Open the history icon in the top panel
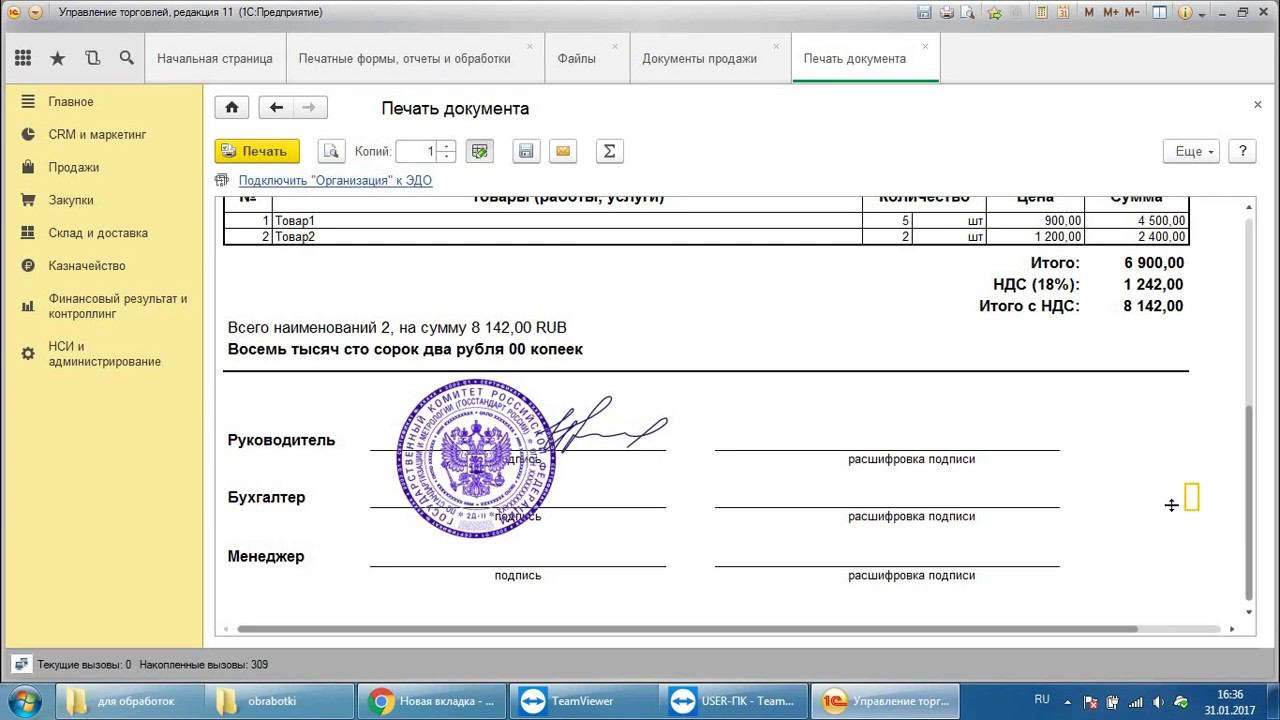 click(92, 58)
